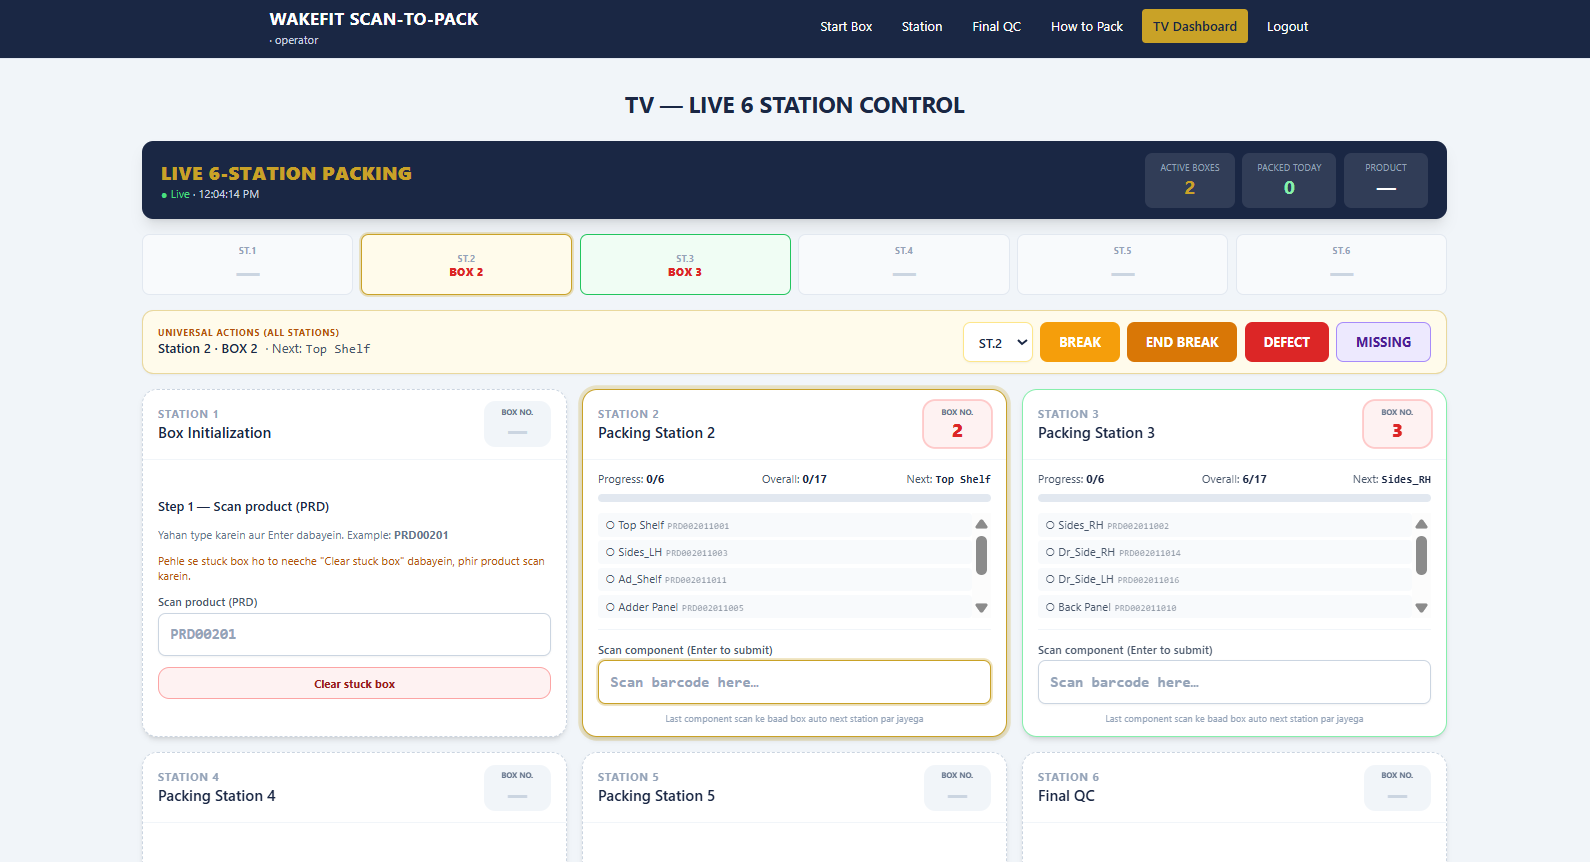Screen dimensions: 1590x862
Task: Click the Packed Today stat card
Action: point(1289,180)
